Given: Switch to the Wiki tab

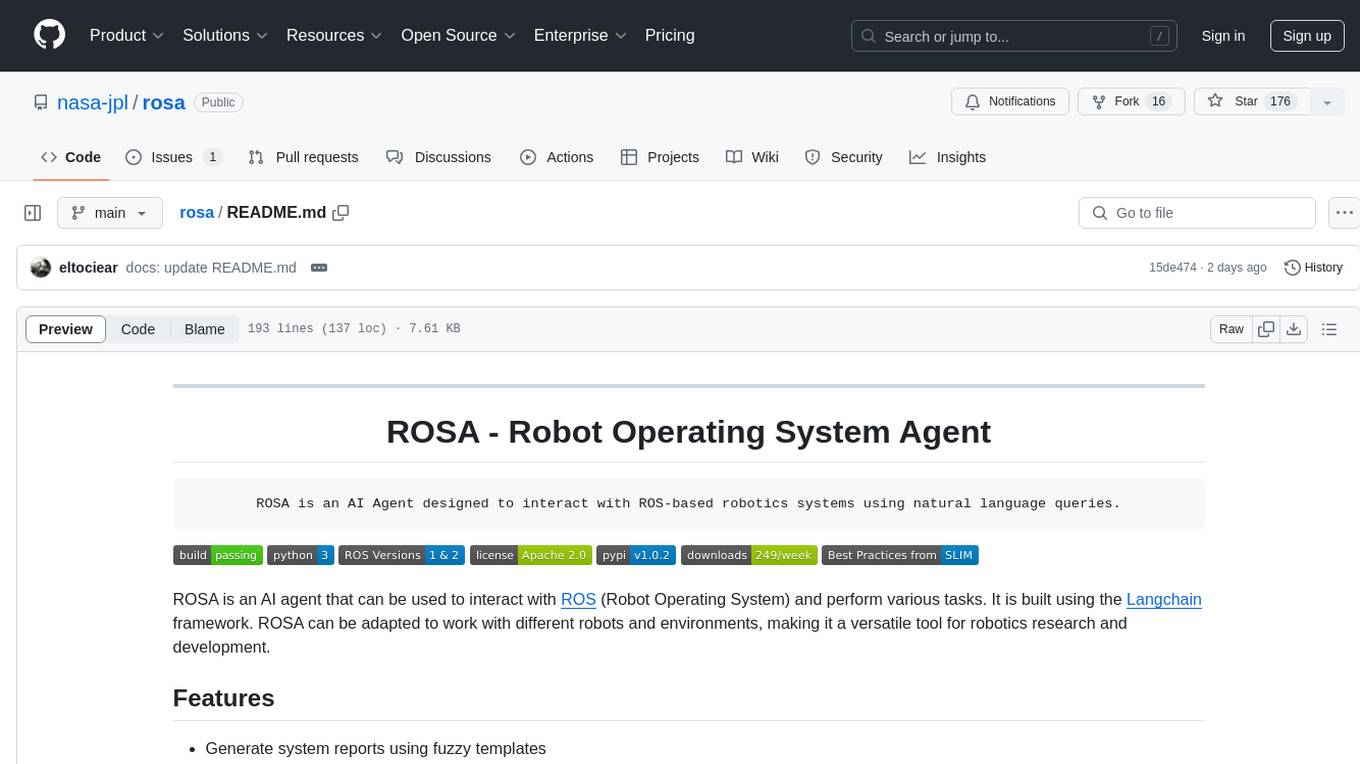Looking at the screenshot, I should (x=752, y=157).
